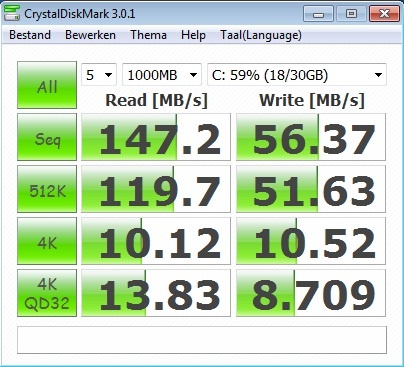Viewport: 404px width, 367px height.
Task: Start the Seq benchmark test
Action: point(47,137)
